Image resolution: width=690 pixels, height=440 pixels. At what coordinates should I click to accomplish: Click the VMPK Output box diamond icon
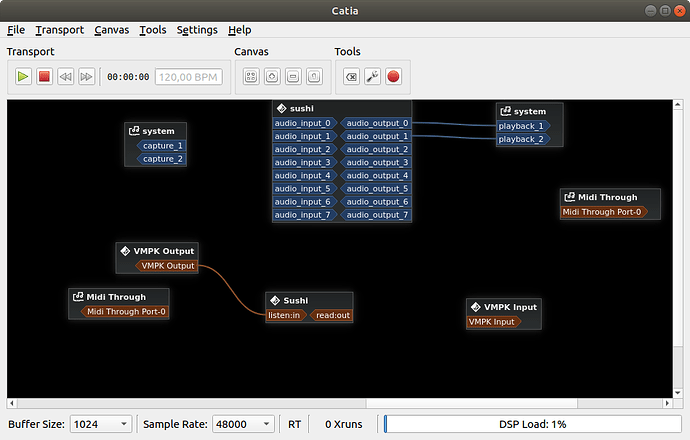(x=125, y=251)
